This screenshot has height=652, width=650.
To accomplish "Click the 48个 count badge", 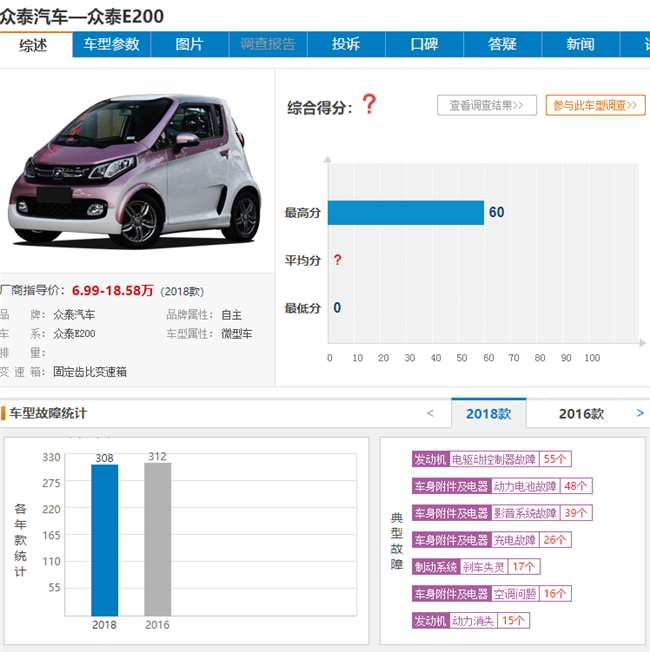I will tap(576, 487).
